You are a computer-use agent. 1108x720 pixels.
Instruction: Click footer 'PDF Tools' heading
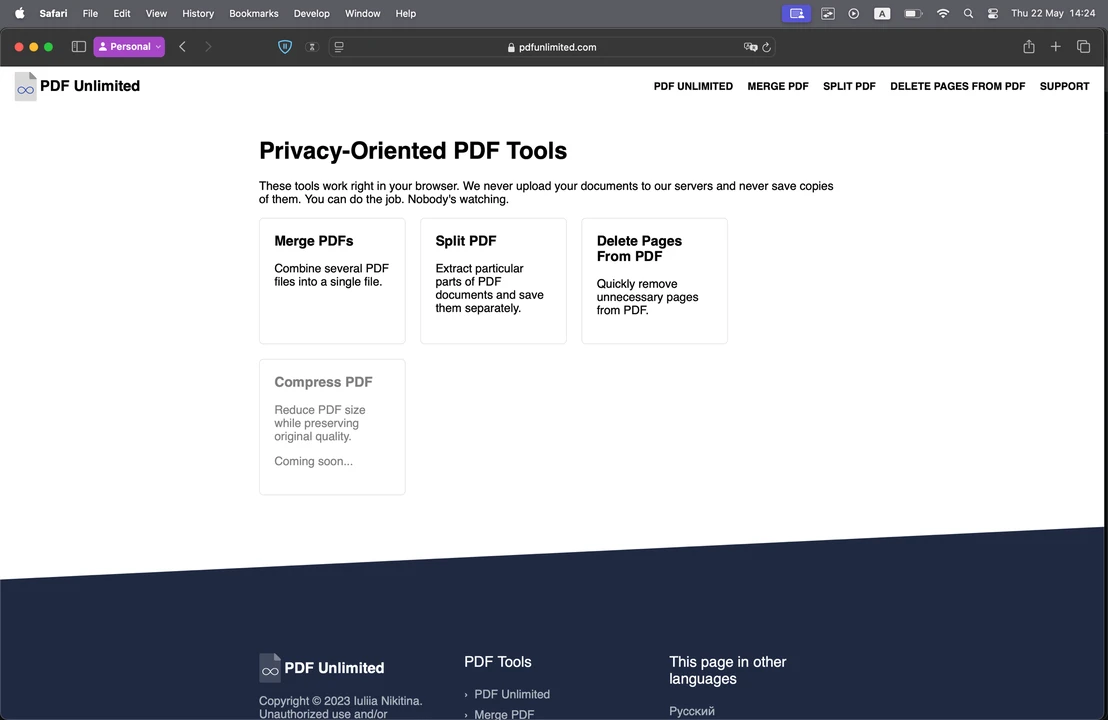click(497, 662)
